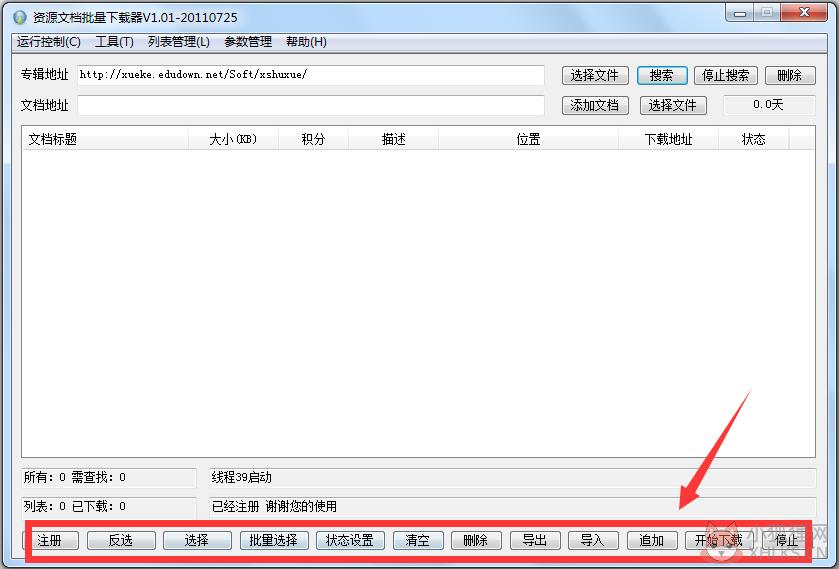Click the application icon in title bar
Image resolution: width=839 pixels, height=569 pixels.
(x=20, y=18)
